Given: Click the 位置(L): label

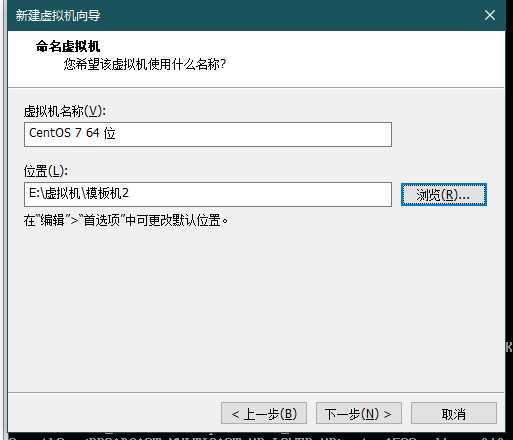Looking at the screenshot, I should coord(46,171).
